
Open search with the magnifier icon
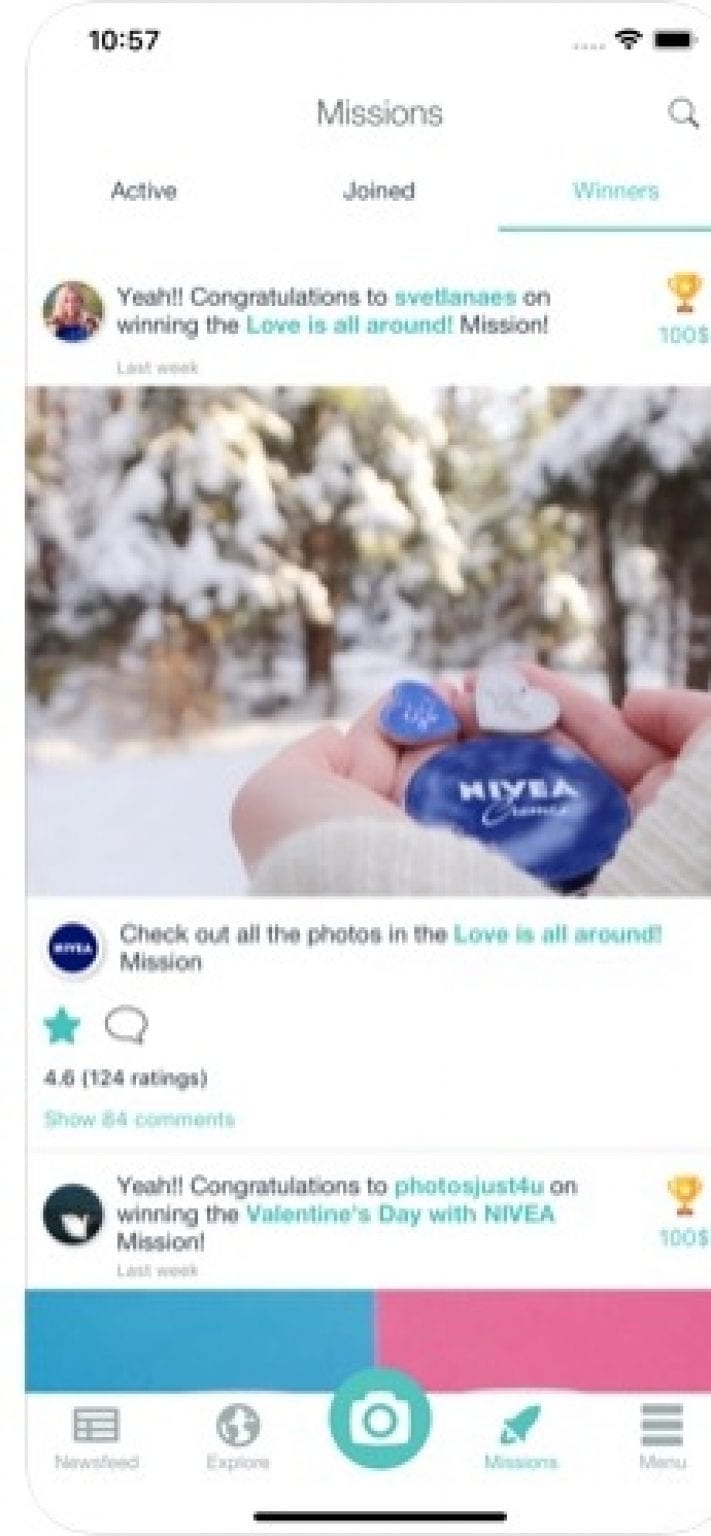tap(683, 115)
